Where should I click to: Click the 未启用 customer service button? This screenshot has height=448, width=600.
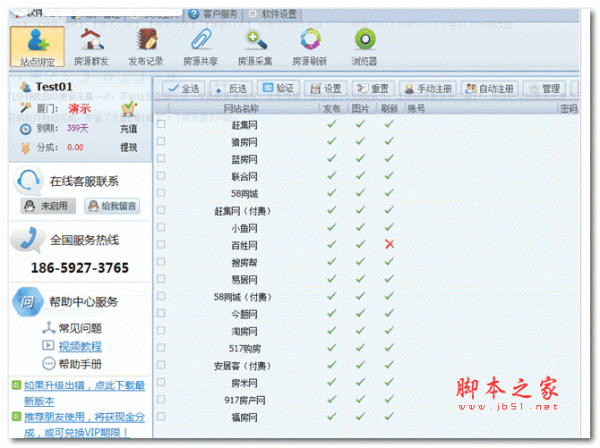click(x=48, y=206)
